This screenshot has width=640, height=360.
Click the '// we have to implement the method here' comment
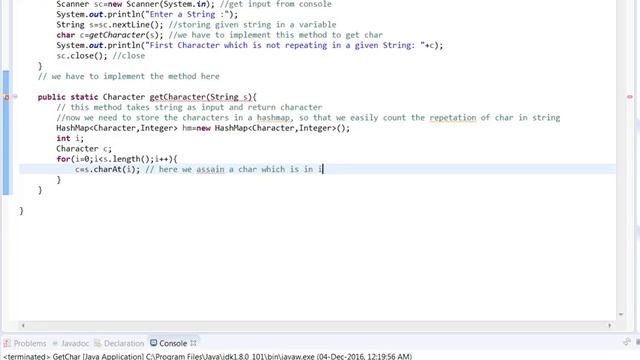point(129,76)
